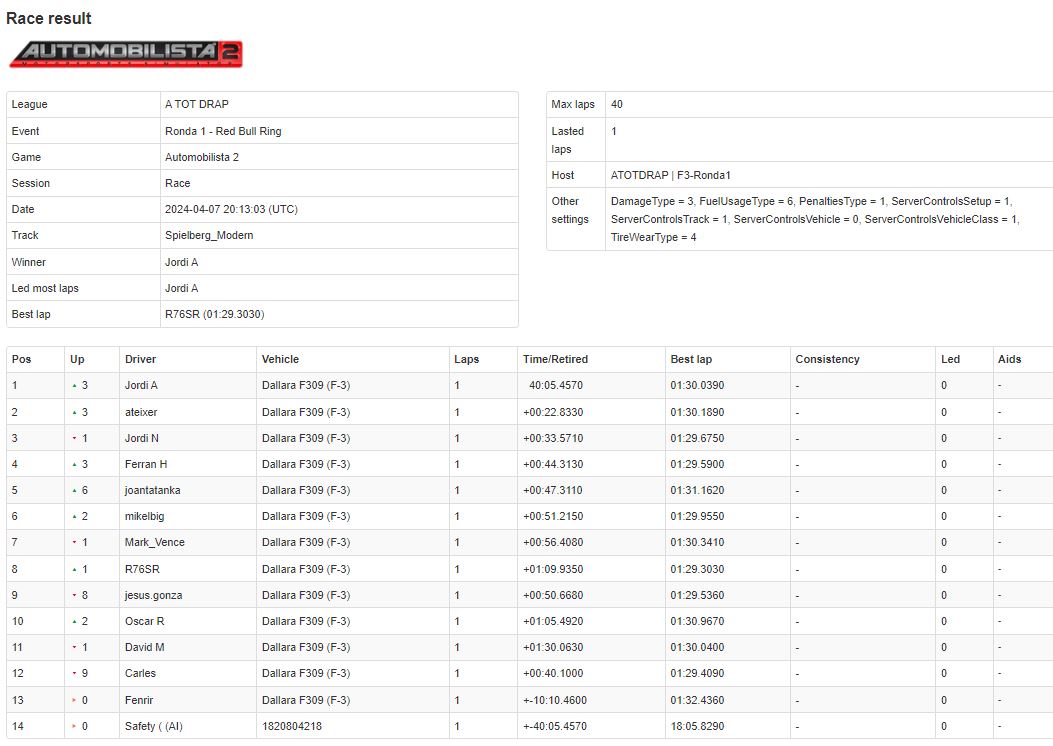1053x746 pixels.
Task: Click the Aids column header
Action: coord(1009,359)
